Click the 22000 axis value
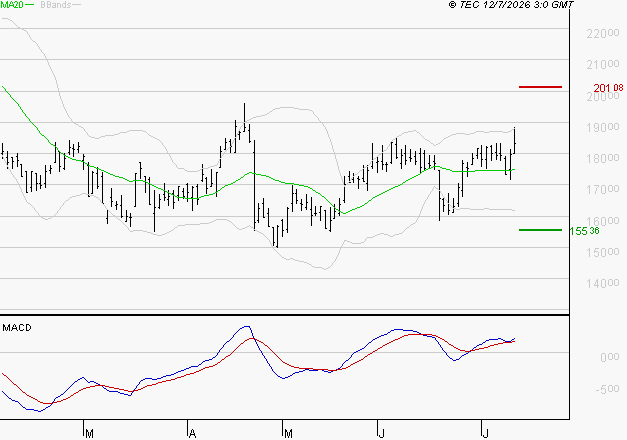627x440 pixels. pyautogui.click(x=603, y=34)
